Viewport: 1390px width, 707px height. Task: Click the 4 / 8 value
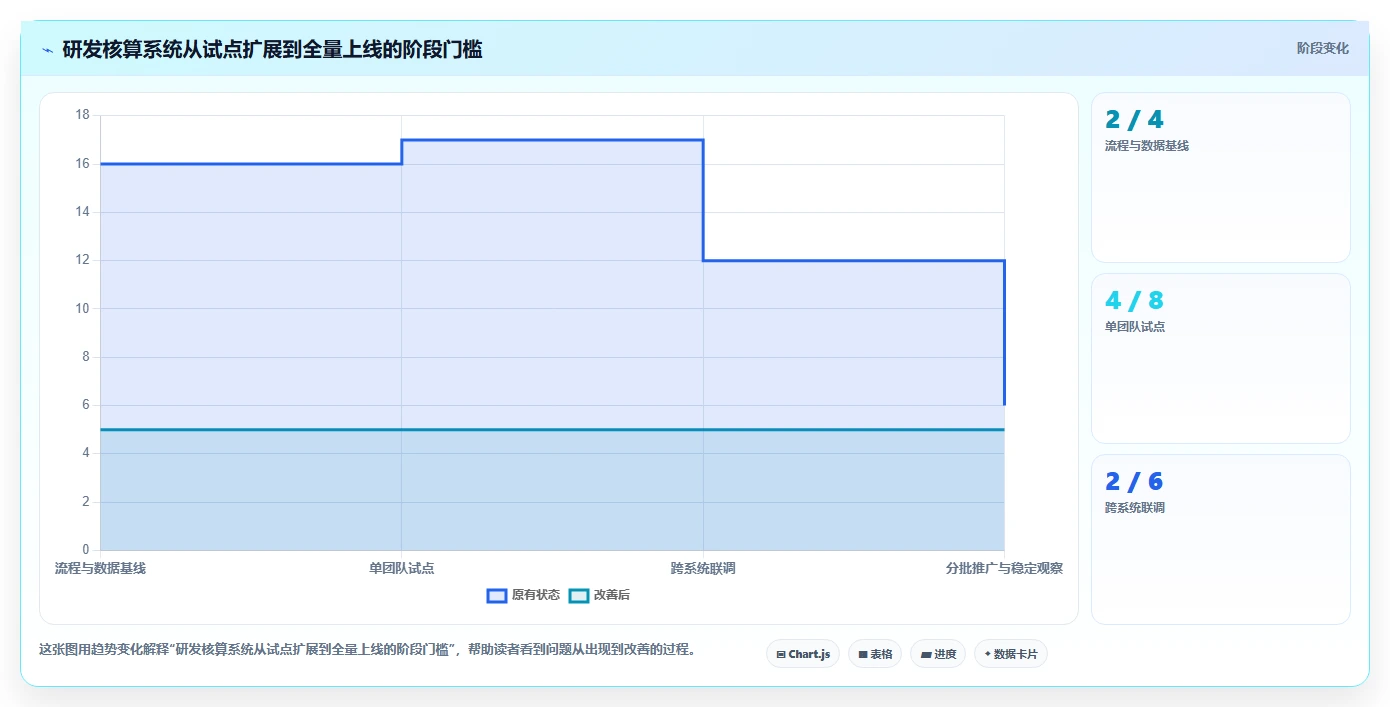[1134, 301]
